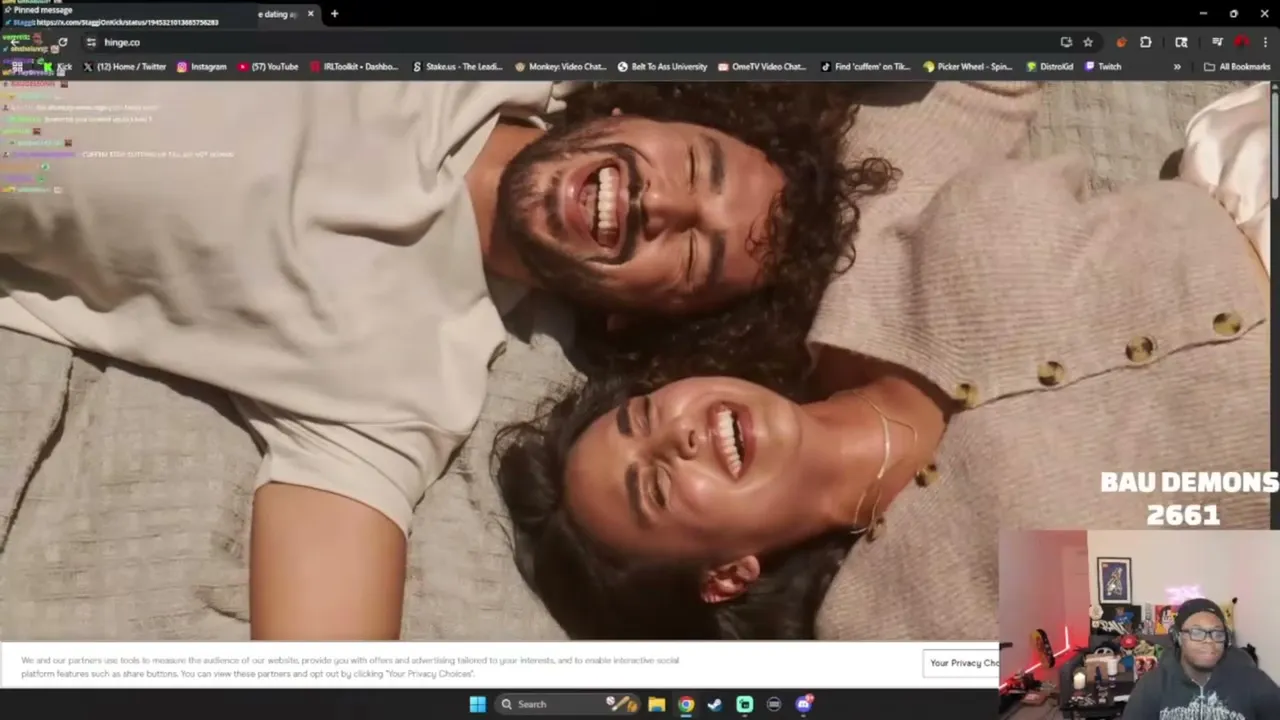Open the Belt To Ass University bookmark
Screen dimensions: 1280x720
pyautogui.click(x=662, y=67)
